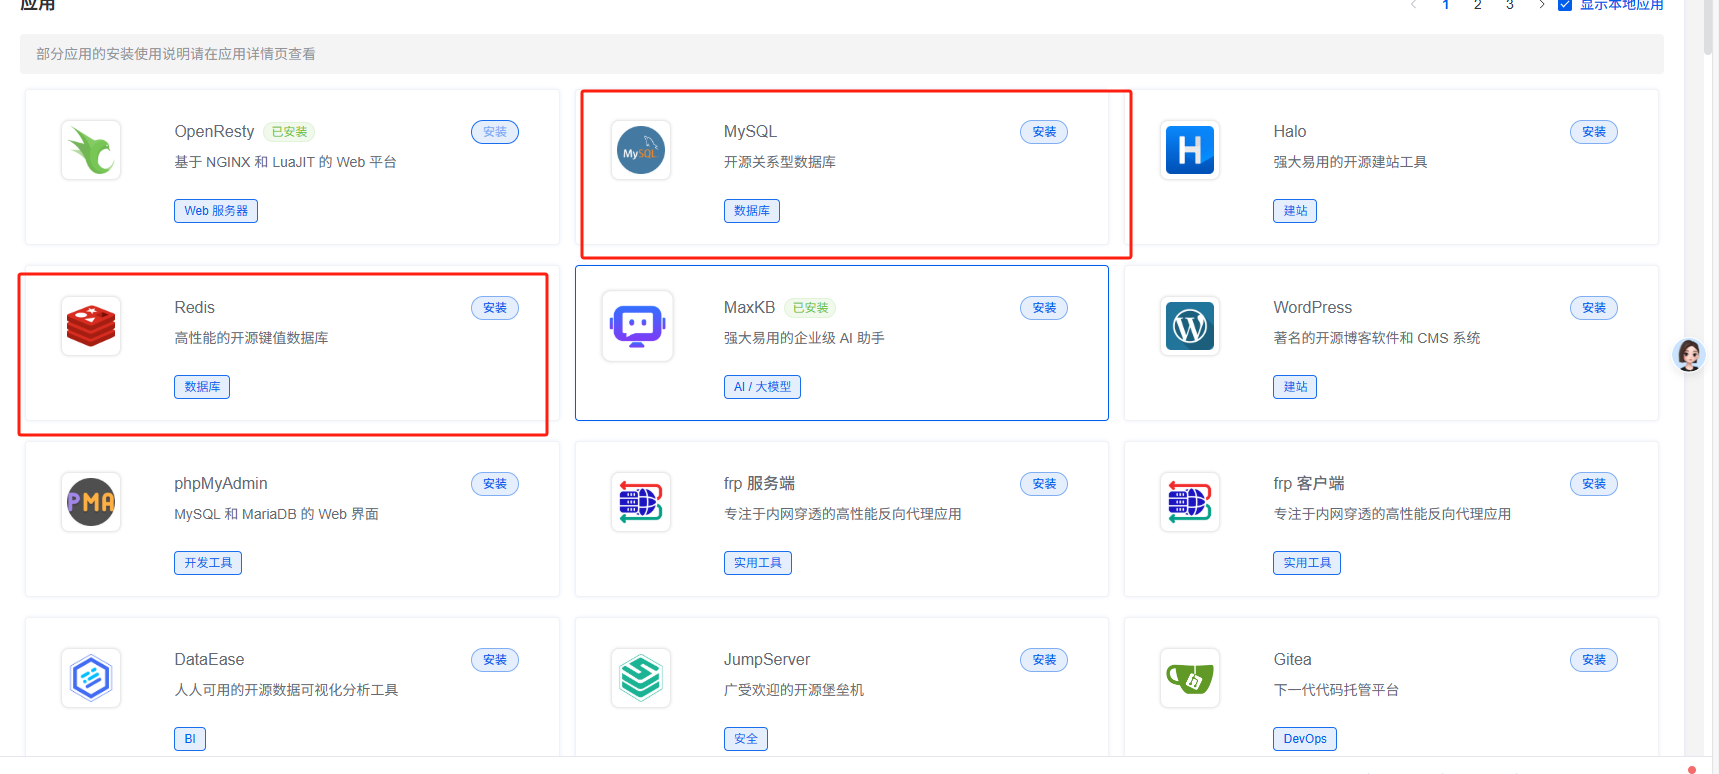Viewport: 1719px width, 774px height.
Task: Open the assistant avatar at right edge
Action: click(1689, 355)
